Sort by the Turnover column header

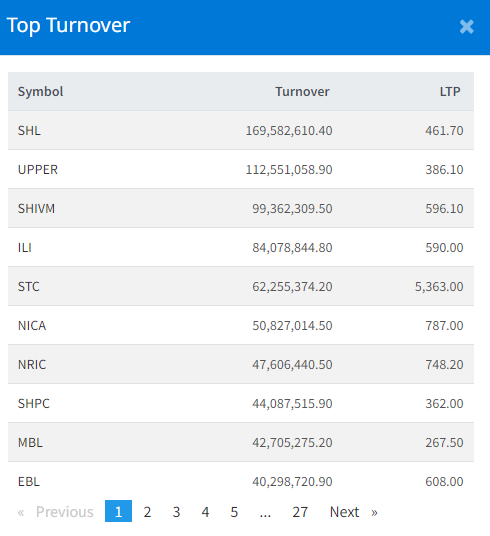[x=302, y=92]
